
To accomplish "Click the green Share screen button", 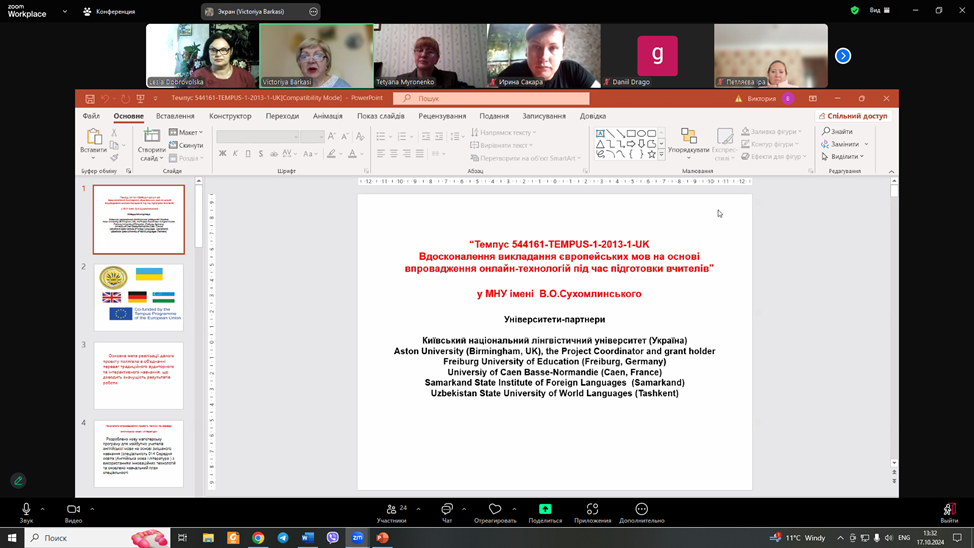I will click(x=545, y=510).
